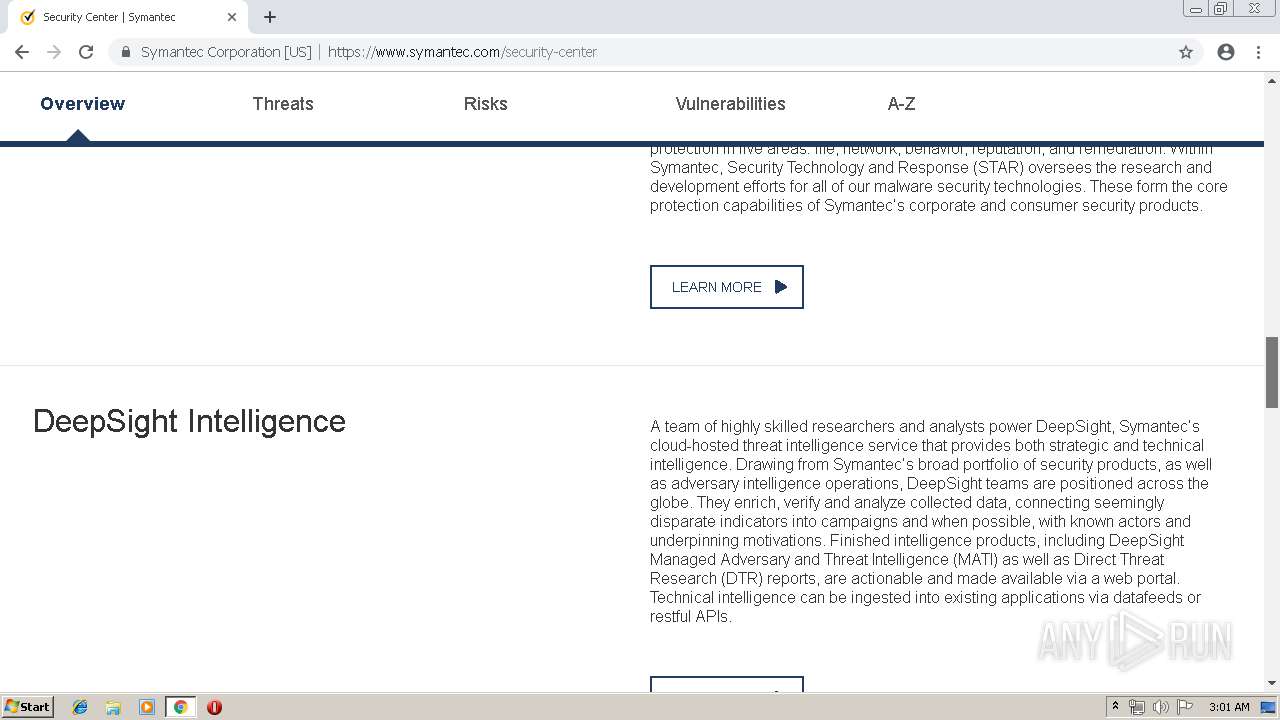The height and width of the screenshot is (720, 1280).
Task: Open the media player taskbar icon
Action: tap(147, 707)
